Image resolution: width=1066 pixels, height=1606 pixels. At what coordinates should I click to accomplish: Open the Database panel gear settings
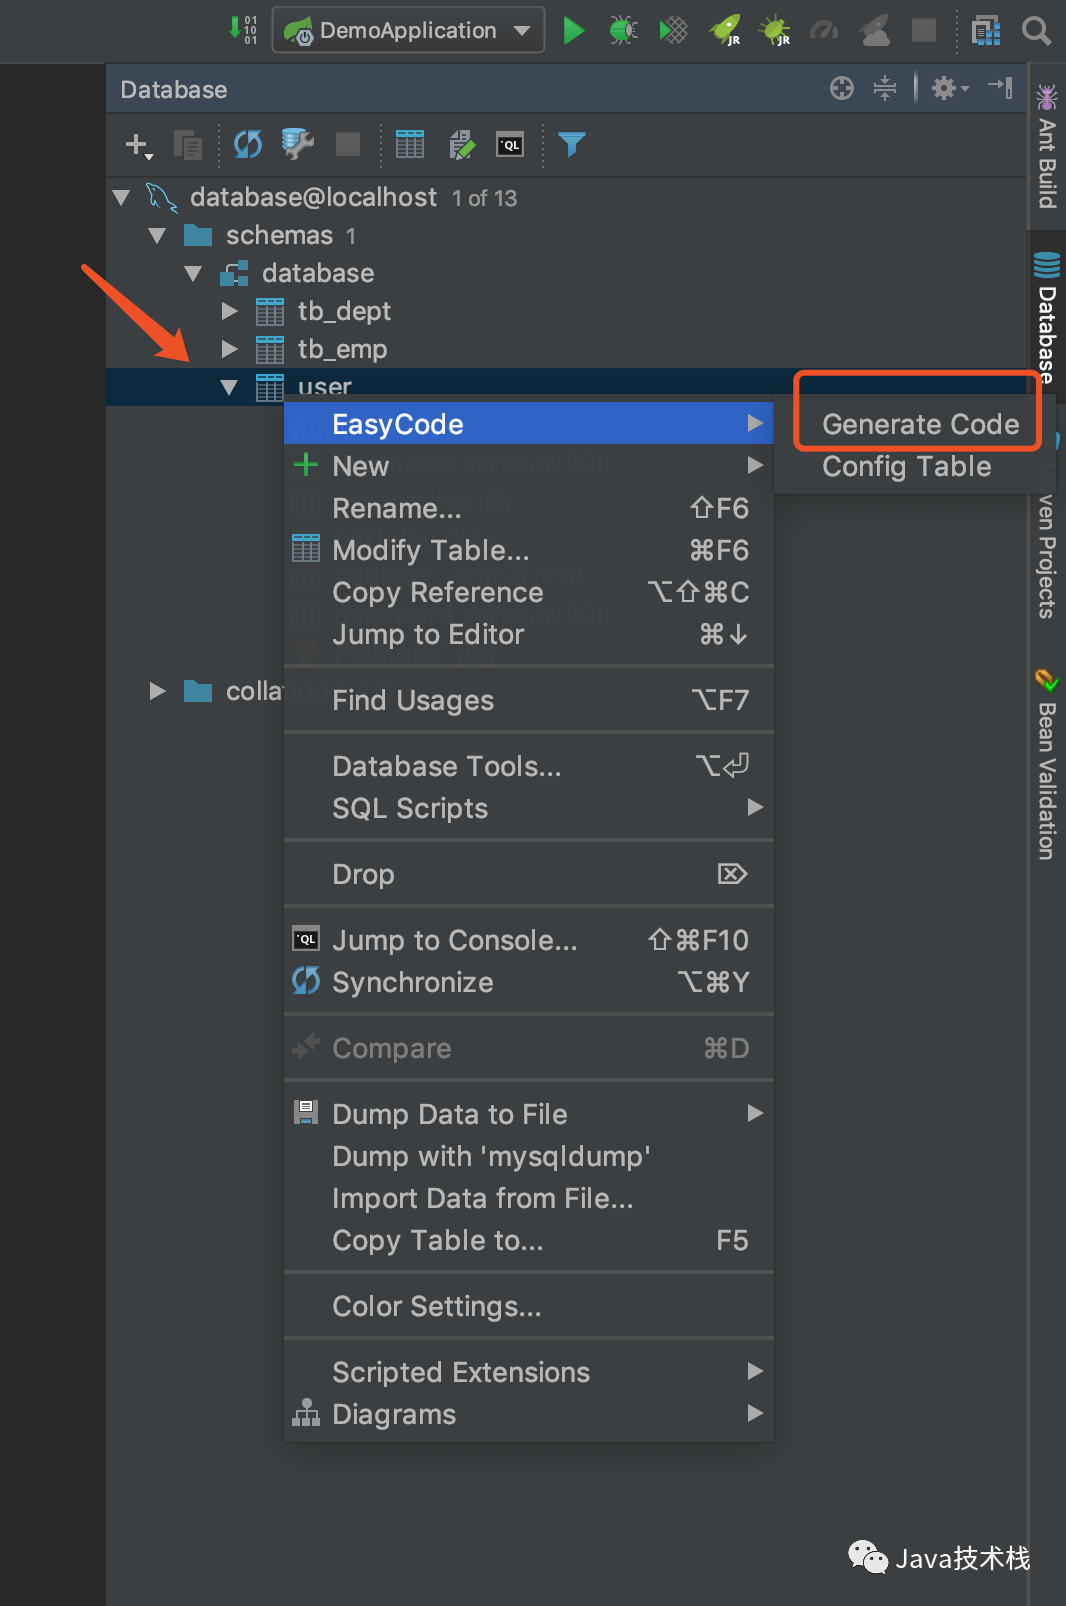(948, 89)
